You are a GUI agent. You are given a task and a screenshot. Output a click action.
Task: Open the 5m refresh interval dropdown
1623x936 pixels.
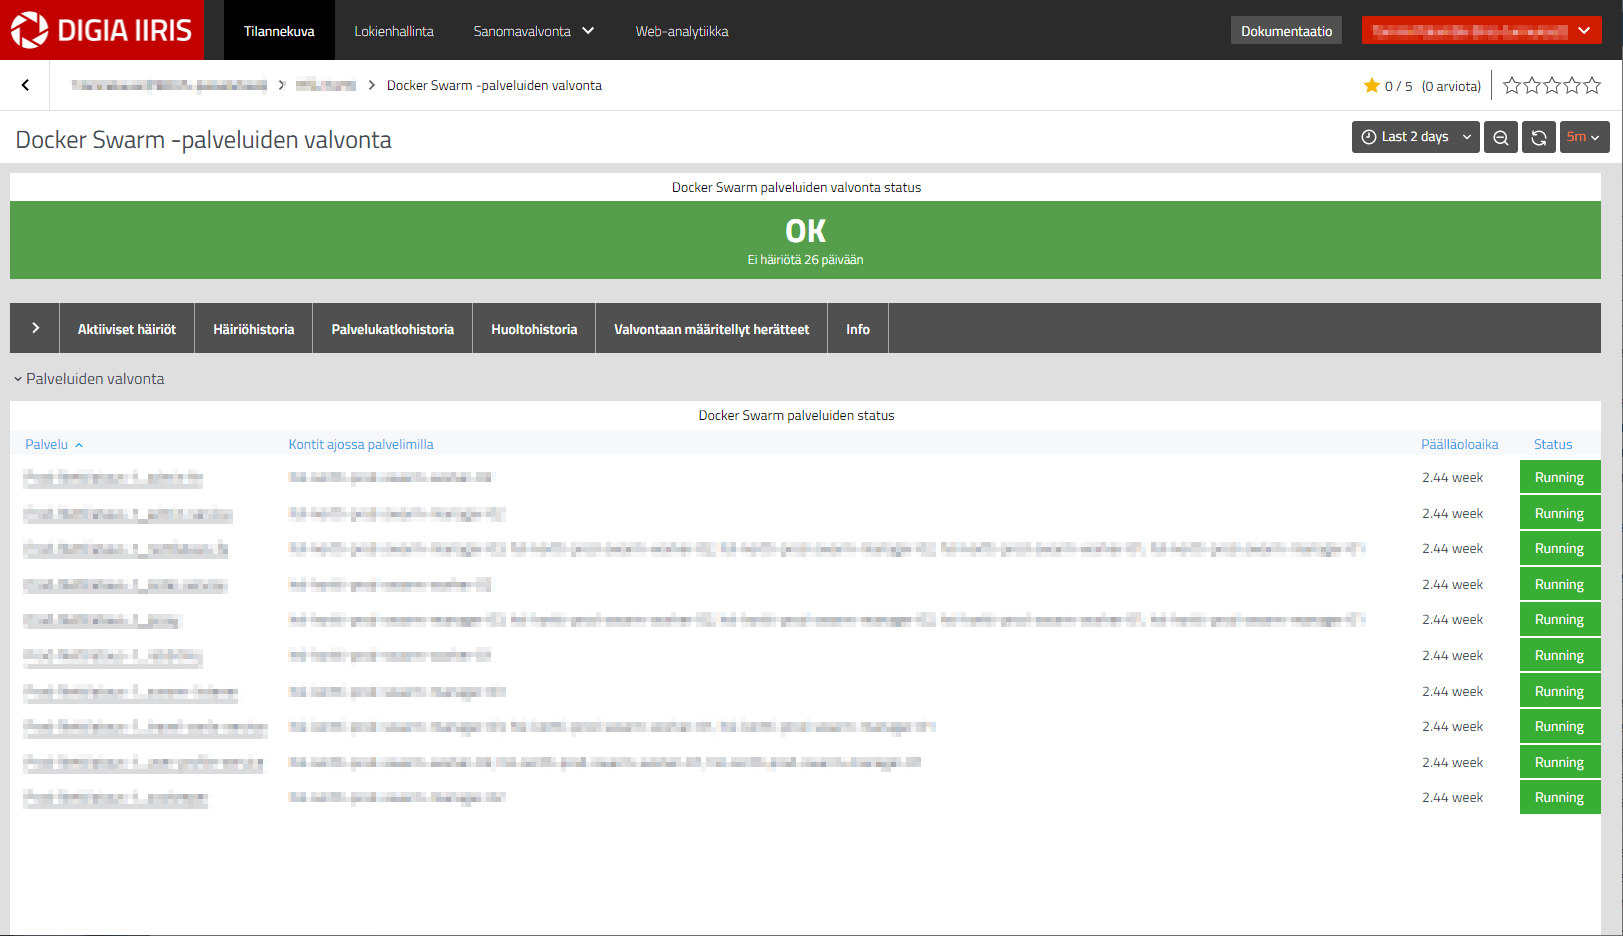(x=1584, y=137)
